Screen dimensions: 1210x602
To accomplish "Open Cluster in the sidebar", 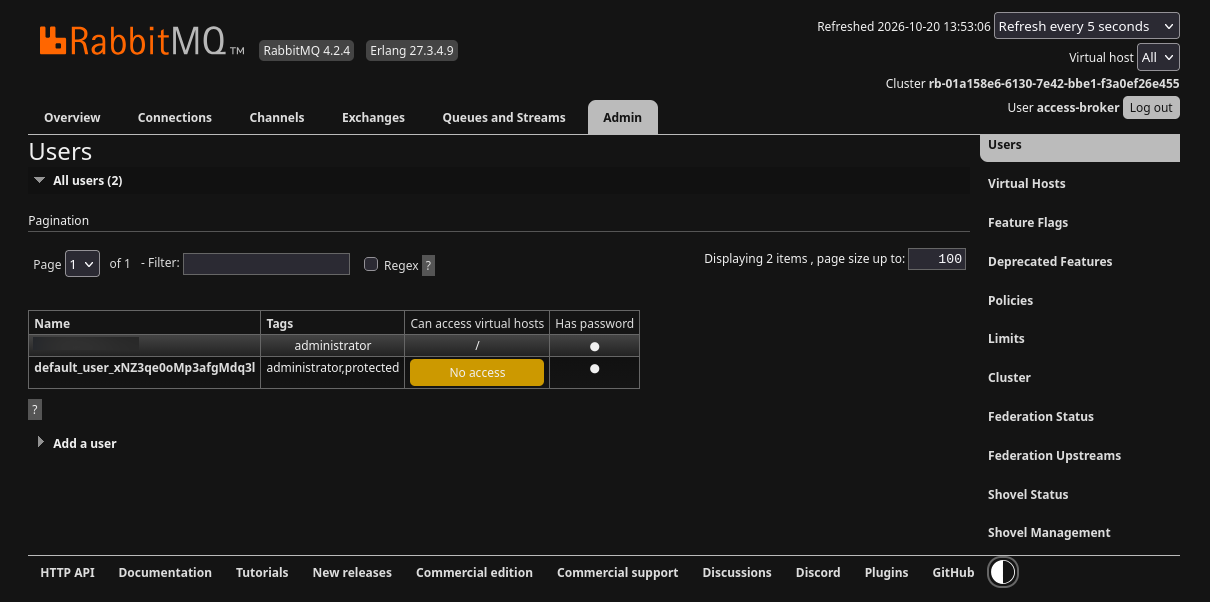I will click(x=1009, y=377).
